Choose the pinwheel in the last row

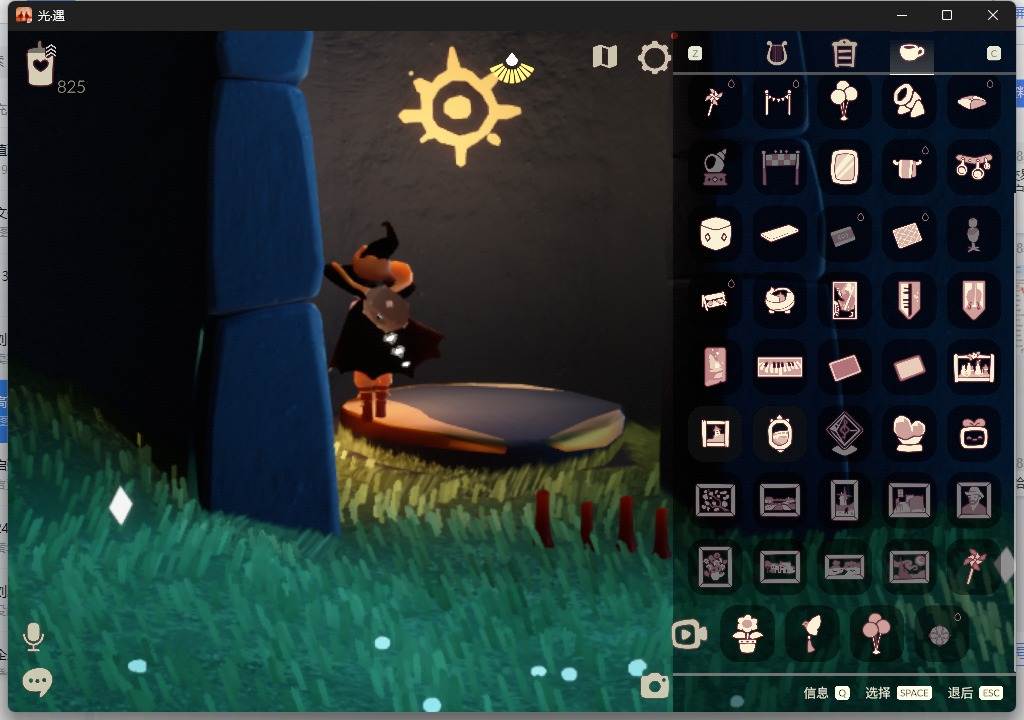click(x=972, y=566)
